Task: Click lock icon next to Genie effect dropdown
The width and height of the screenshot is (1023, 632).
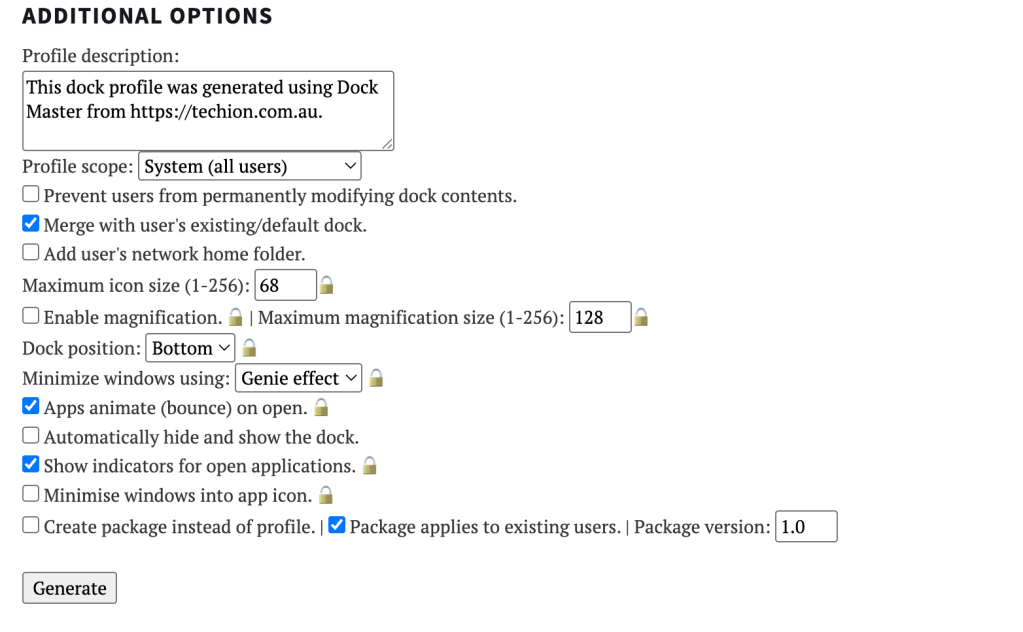Action: pyautogui.click(x=376, y=378)
